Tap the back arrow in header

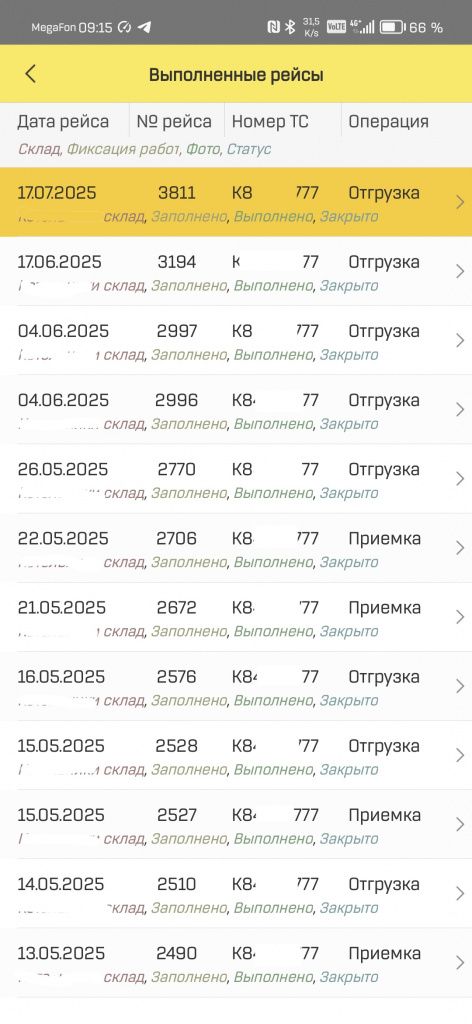[30, 74]
